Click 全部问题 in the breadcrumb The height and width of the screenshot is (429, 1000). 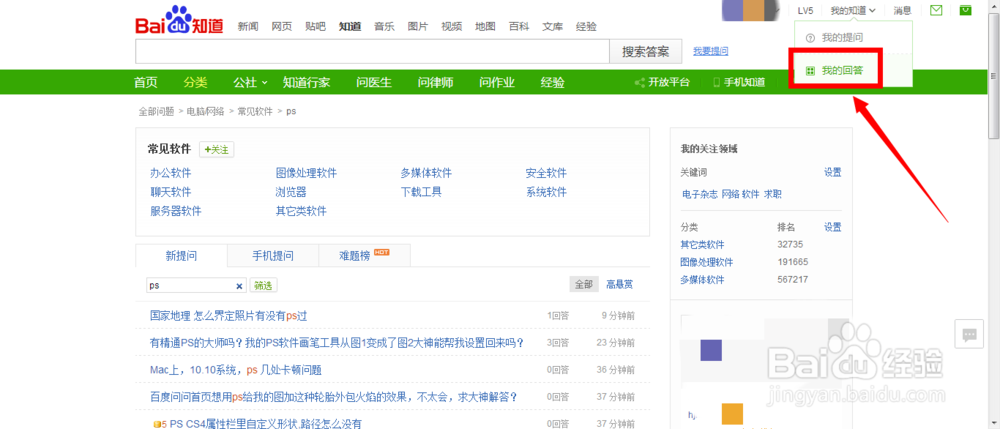pos(156,112)
